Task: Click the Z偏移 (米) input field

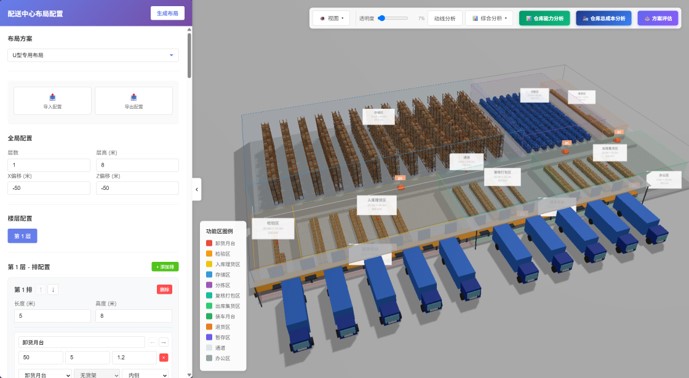Action: point(137,188)
